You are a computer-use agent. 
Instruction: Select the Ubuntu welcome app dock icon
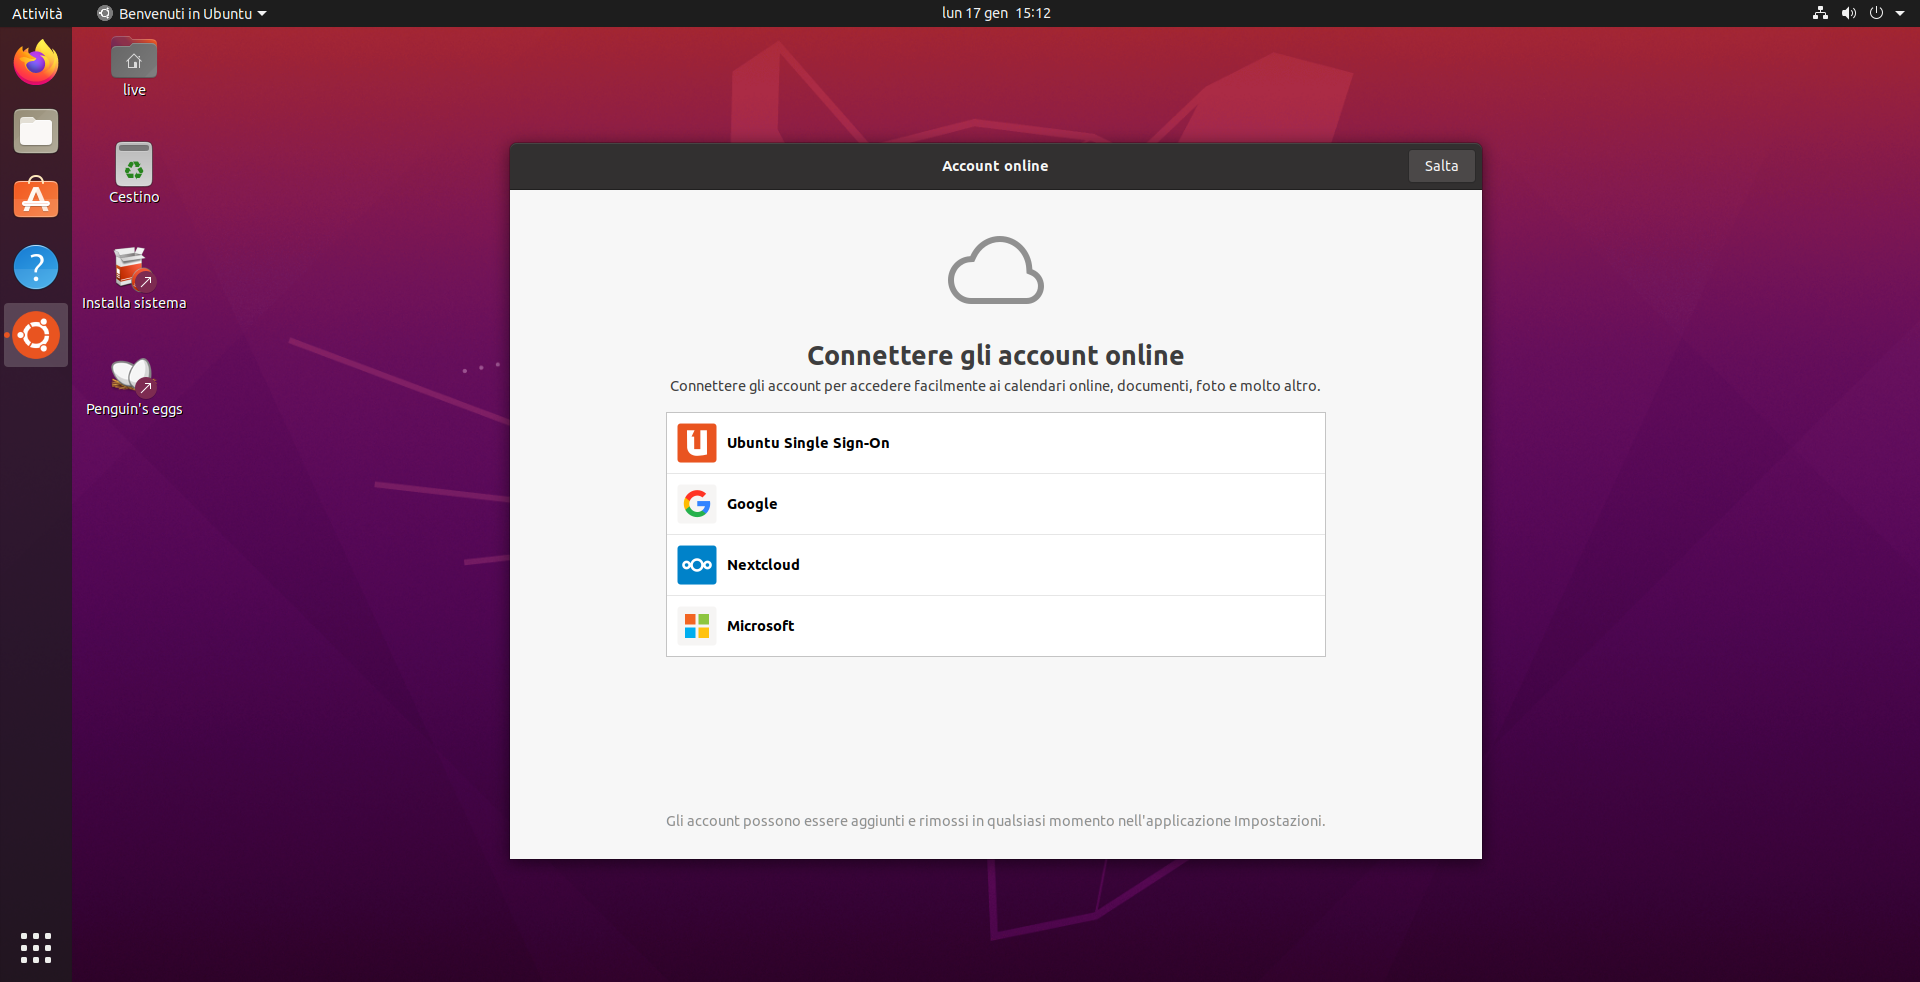point(36,335)
